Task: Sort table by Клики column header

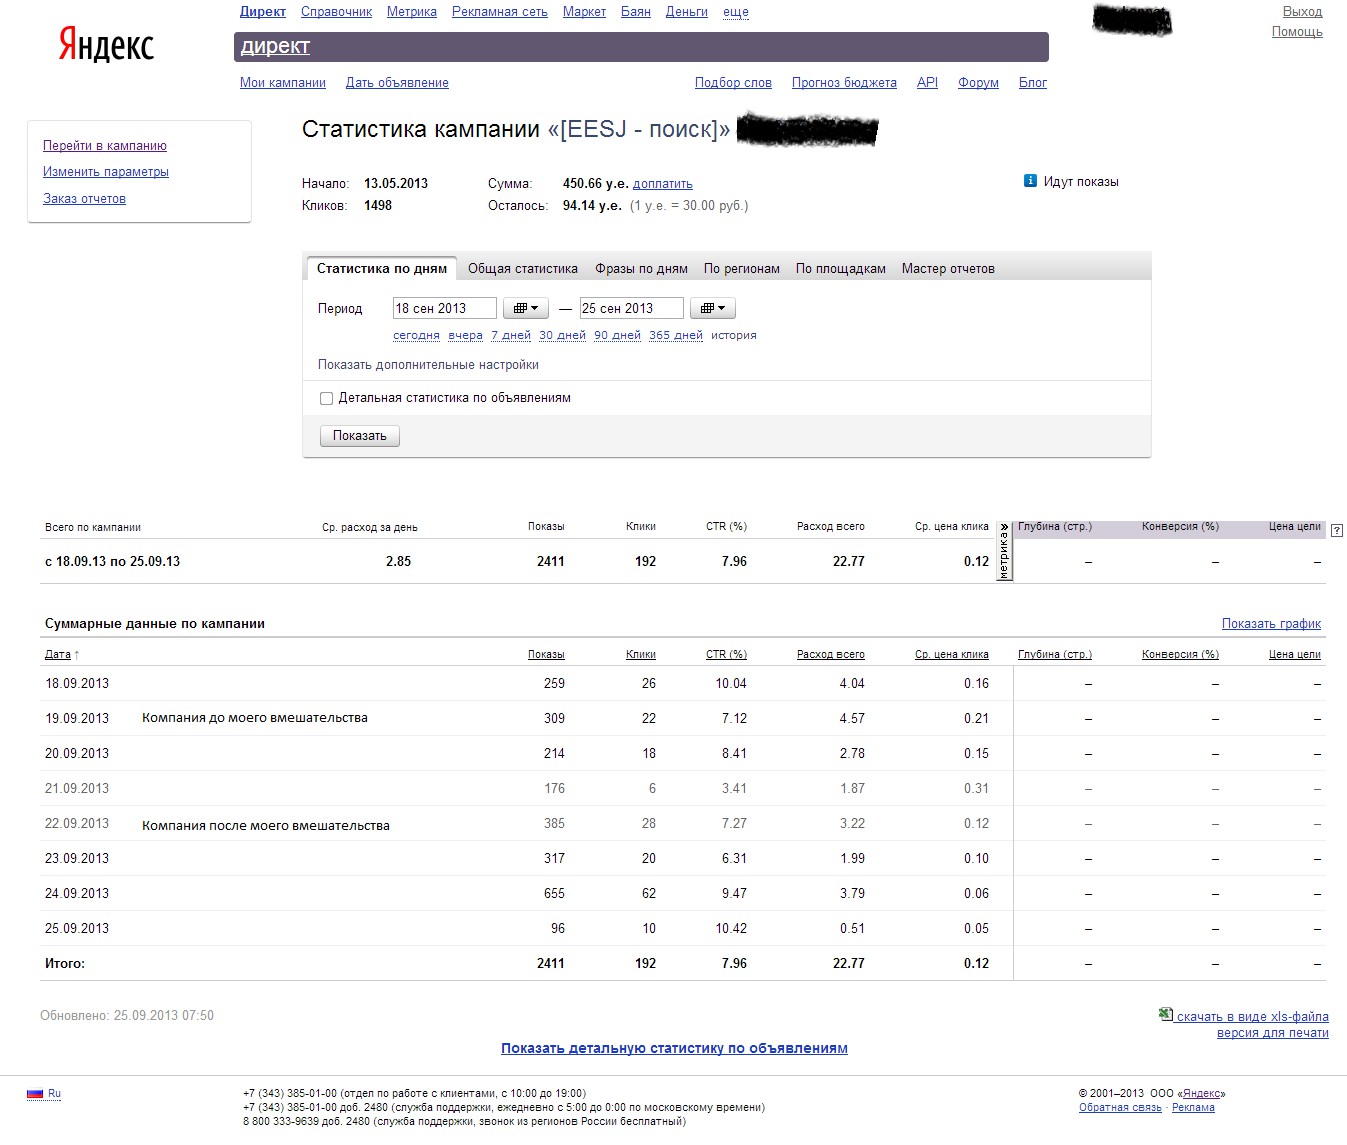Action: (x=641, y=655)
